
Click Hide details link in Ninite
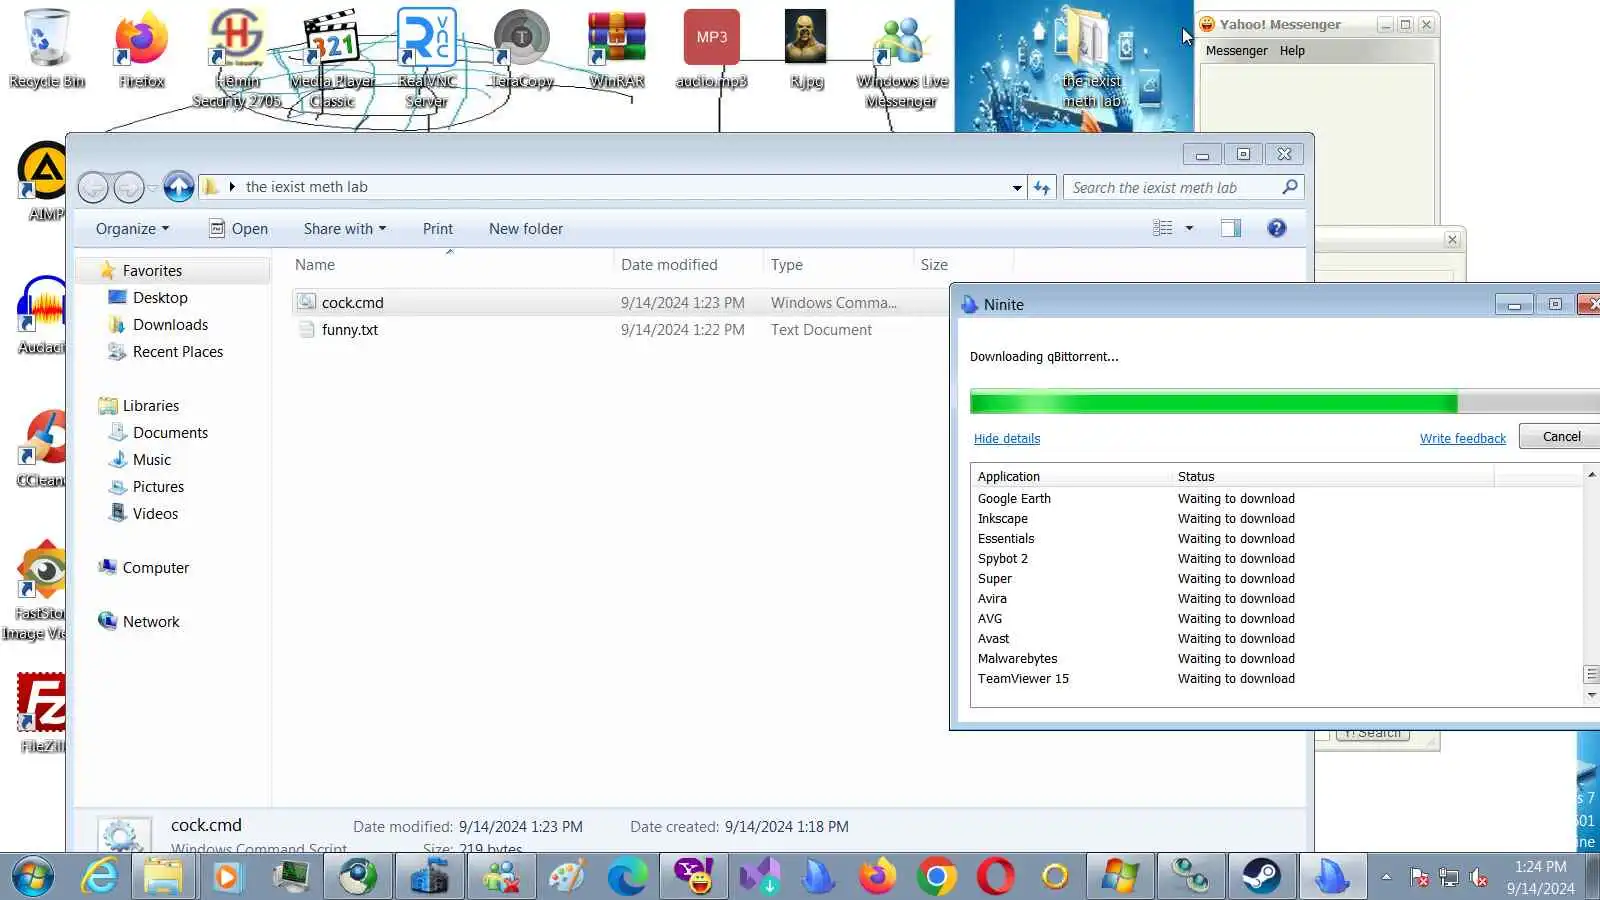tap(1007, 438)
